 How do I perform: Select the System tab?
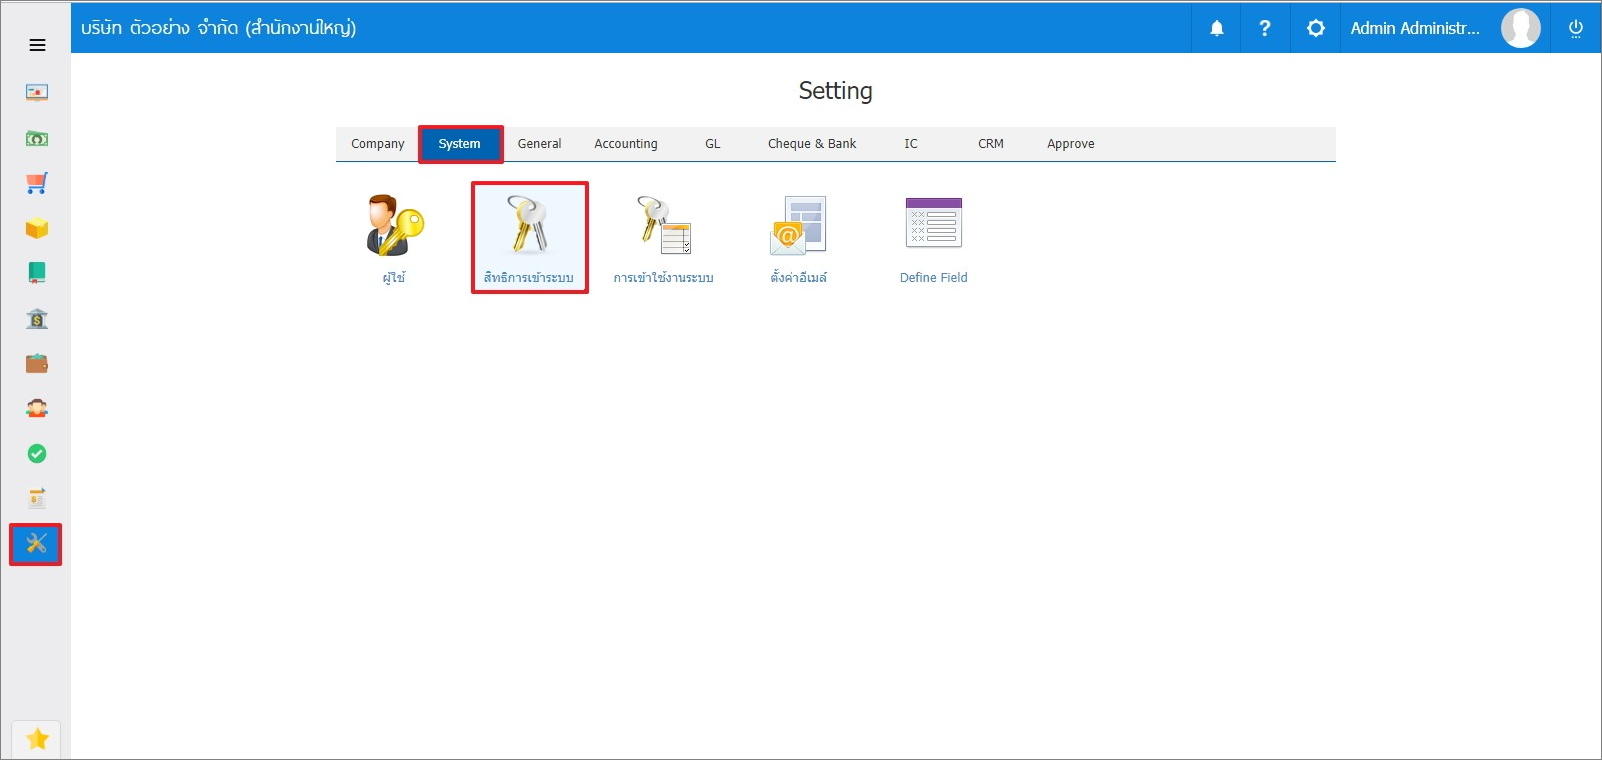coord(460,144)
